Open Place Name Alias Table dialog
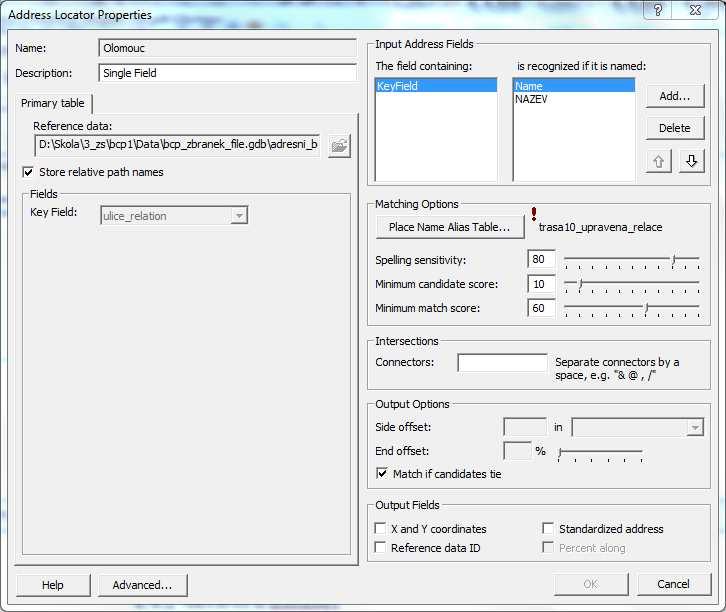This screenshot has height=612, width=726. tap(450, 227)
